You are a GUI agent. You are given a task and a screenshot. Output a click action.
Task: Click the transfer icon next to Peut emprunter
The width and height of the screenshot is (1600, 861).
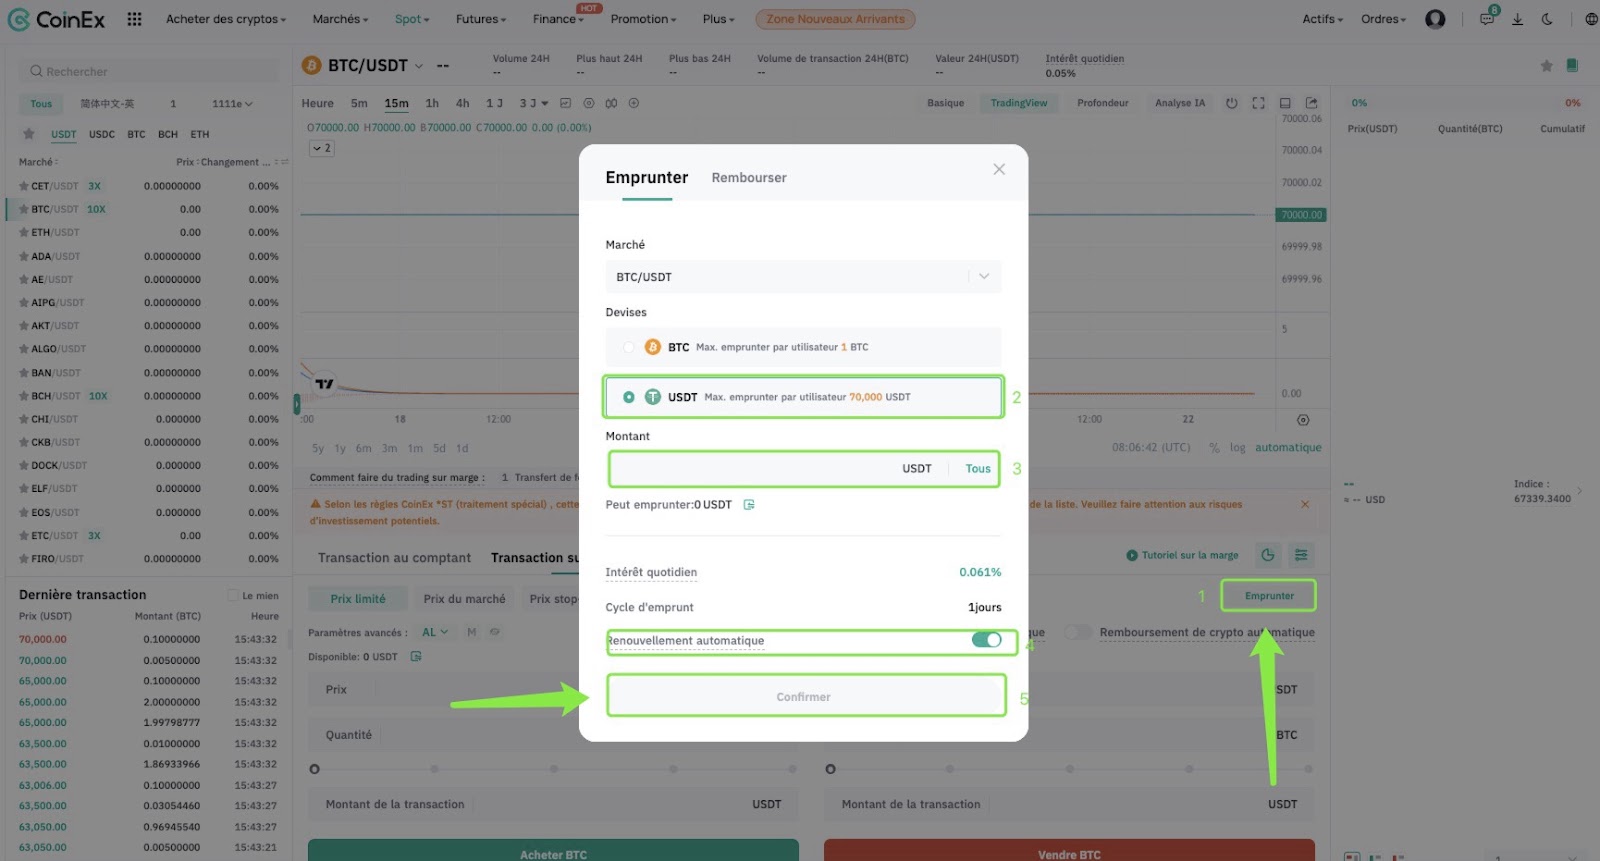[749, 505]
